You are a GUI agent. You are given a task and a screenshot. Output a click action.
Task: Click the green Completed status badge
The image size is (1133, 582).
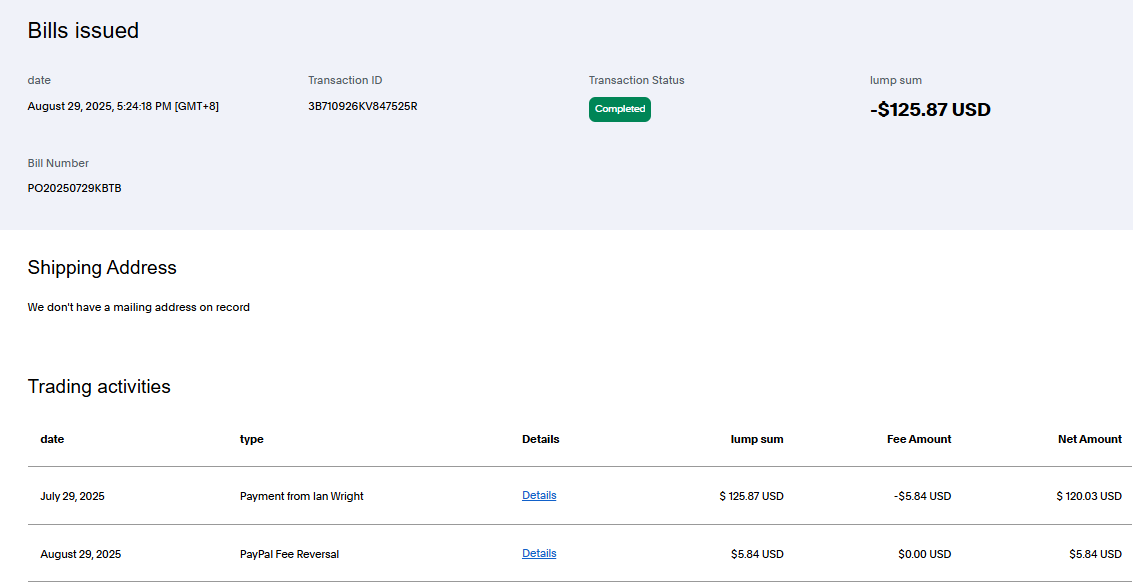click(619, 109)
